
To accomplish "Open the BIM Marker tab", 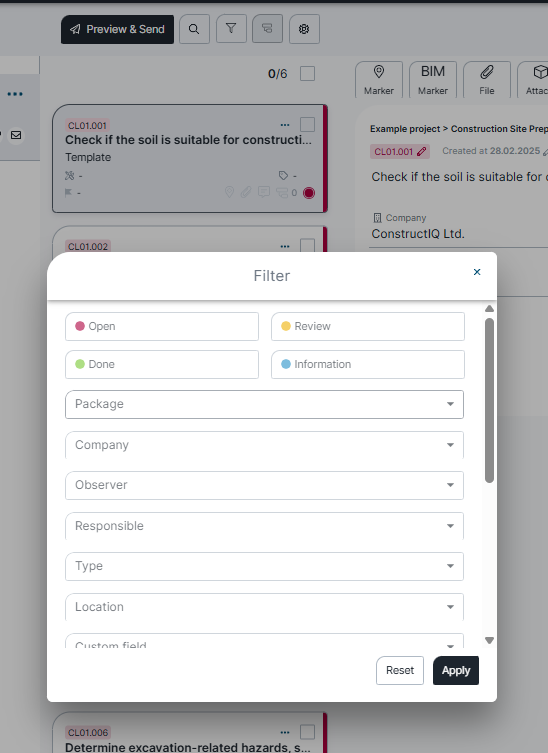I will [x=433, y=80].
